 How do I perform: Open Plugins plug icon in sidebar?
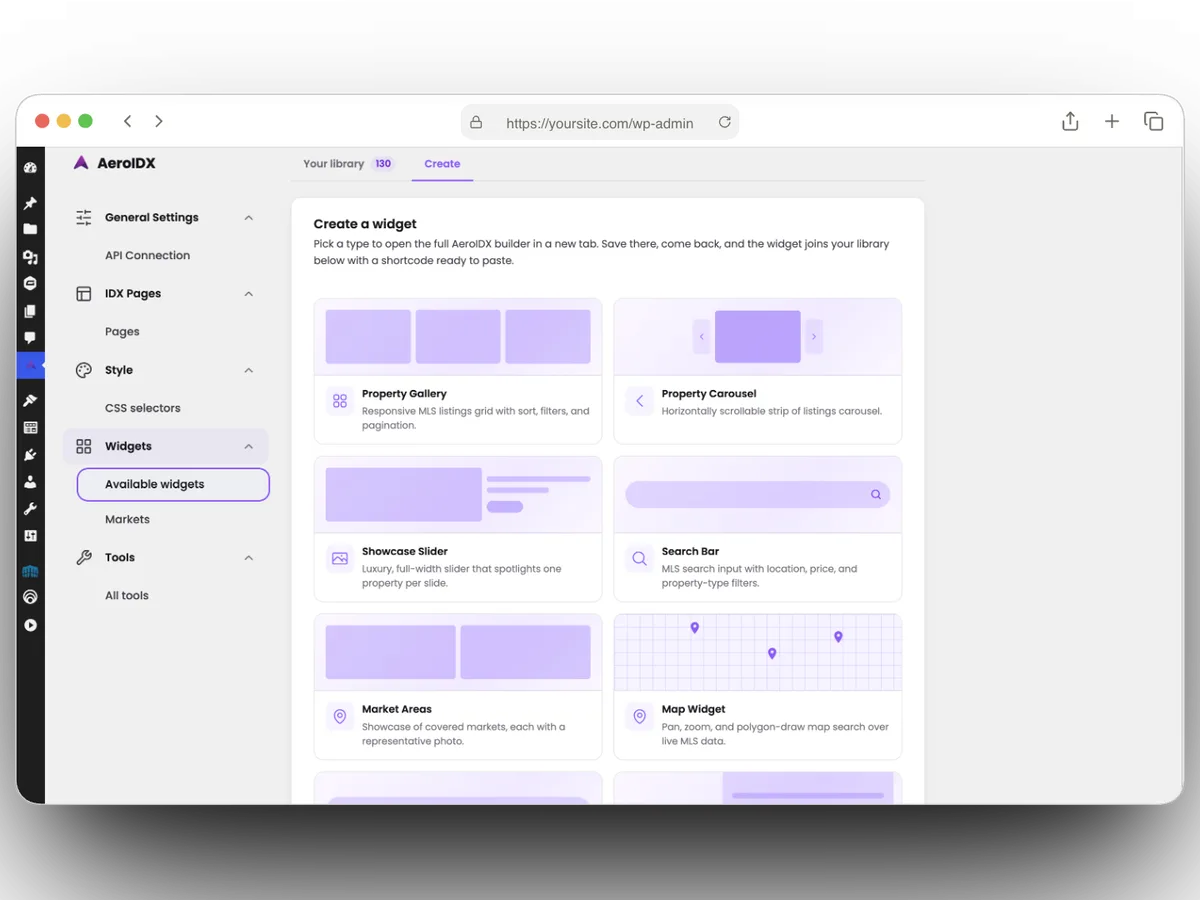click(x=30, y=455)
